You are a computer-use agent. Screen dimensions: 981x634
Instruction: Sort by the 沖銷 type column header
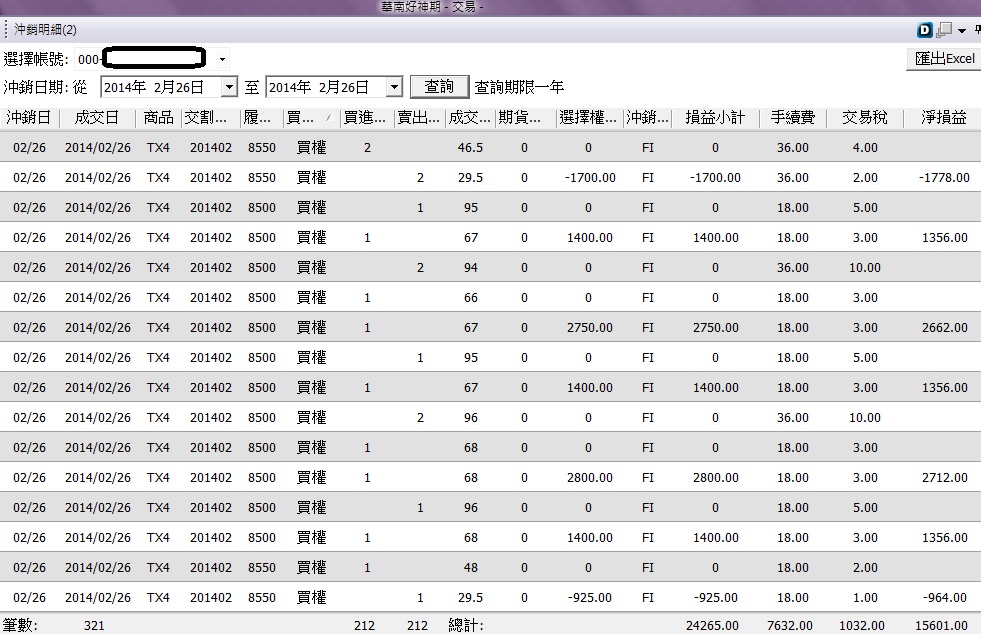coord(648,118)
